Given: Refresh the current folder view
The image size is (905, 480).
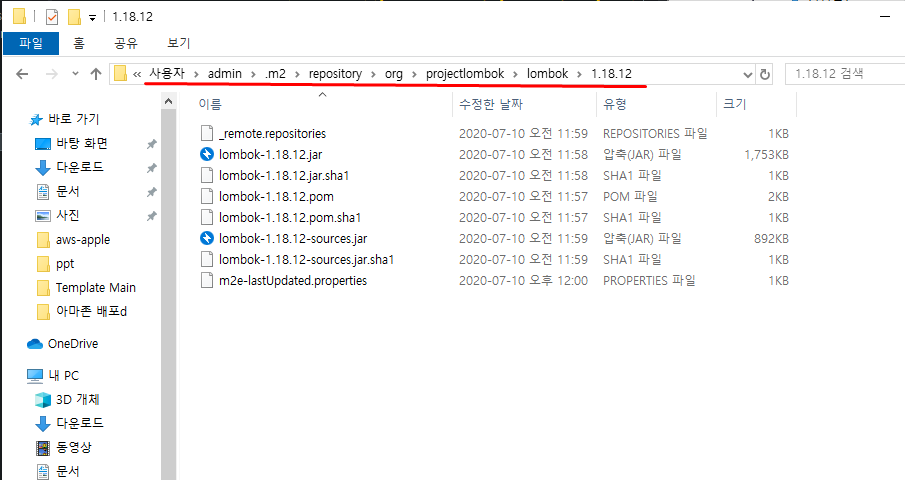Looking at the screenshot, I should pyautogui.click(x=765, y=74).
